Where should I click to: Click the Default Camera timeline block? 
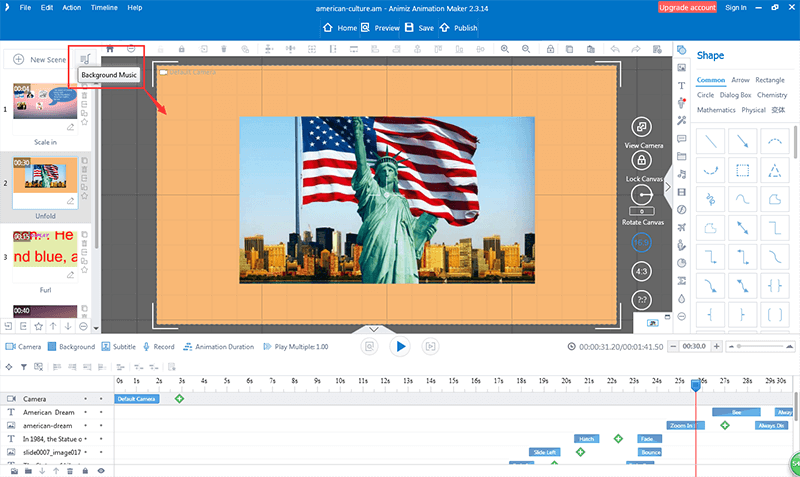pos(137,399)
